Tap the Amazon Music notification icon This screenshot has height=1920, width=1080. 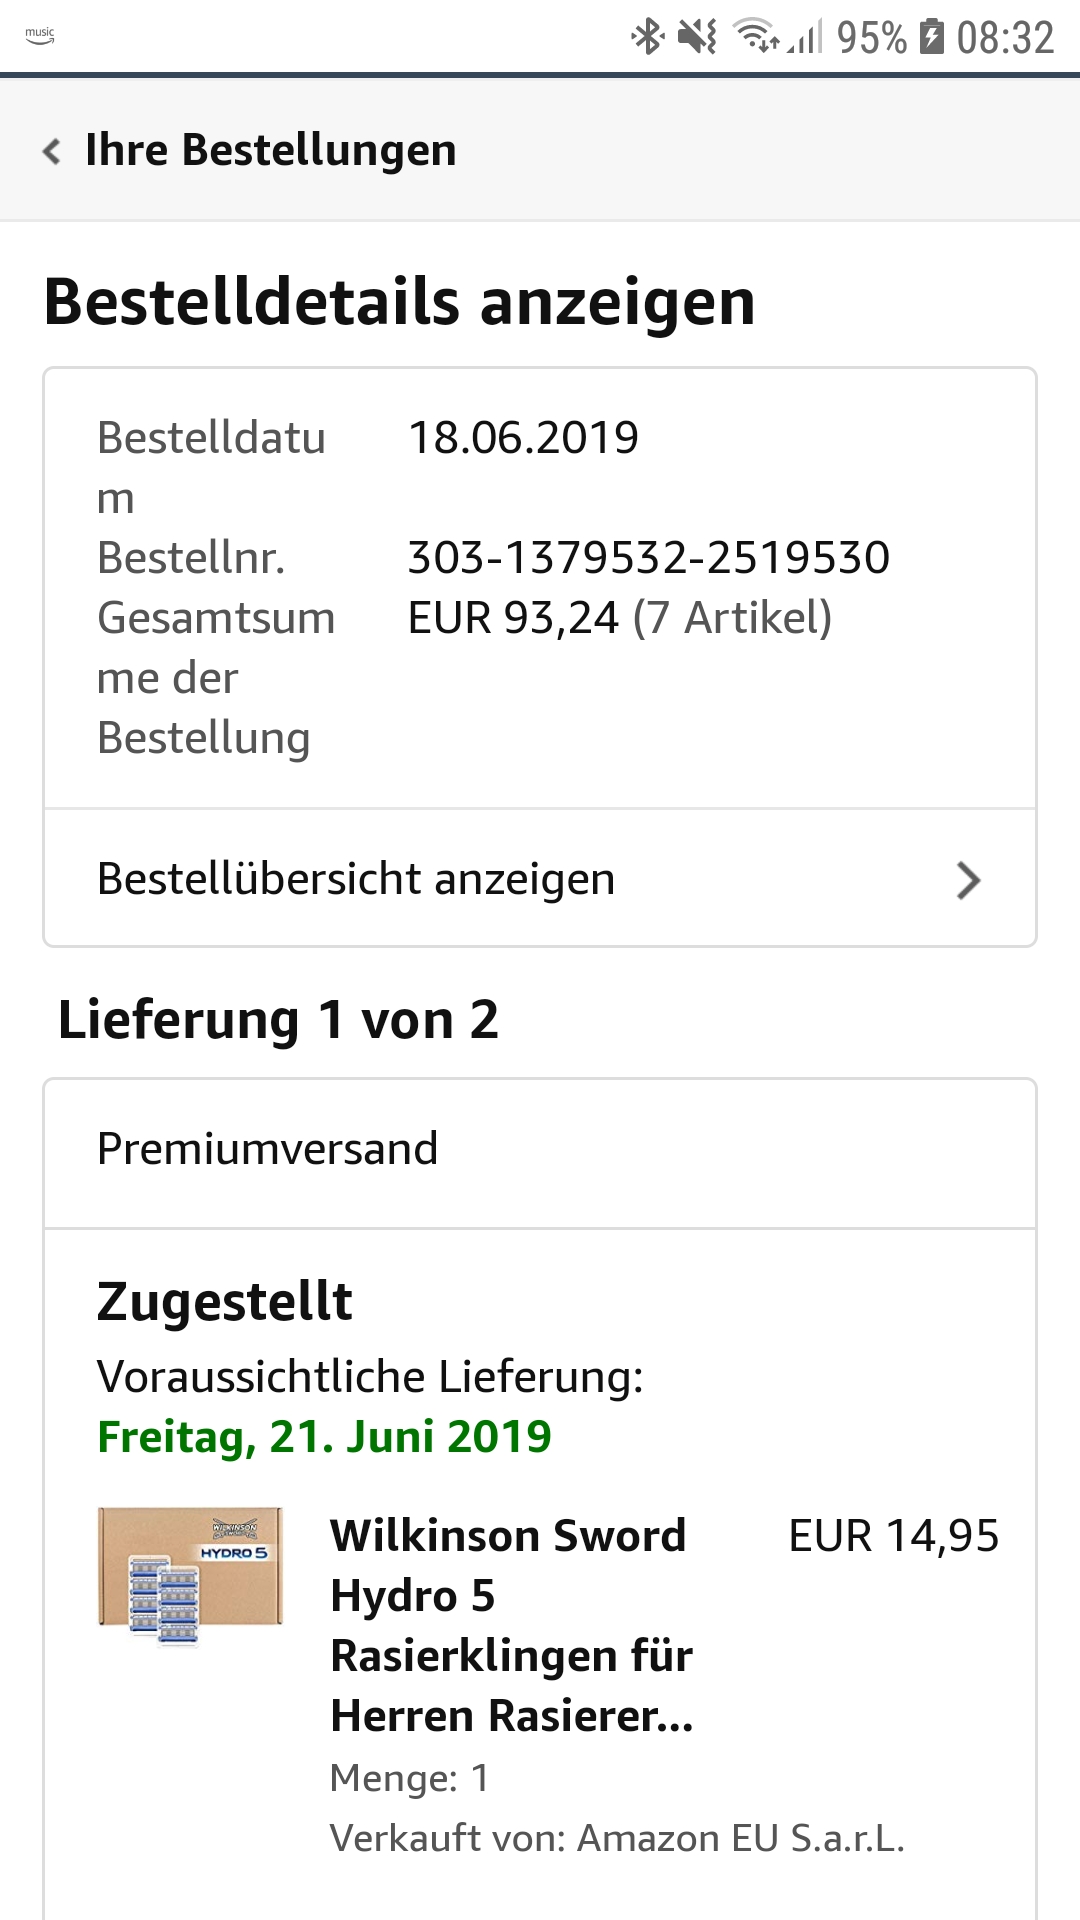(40, 36)
